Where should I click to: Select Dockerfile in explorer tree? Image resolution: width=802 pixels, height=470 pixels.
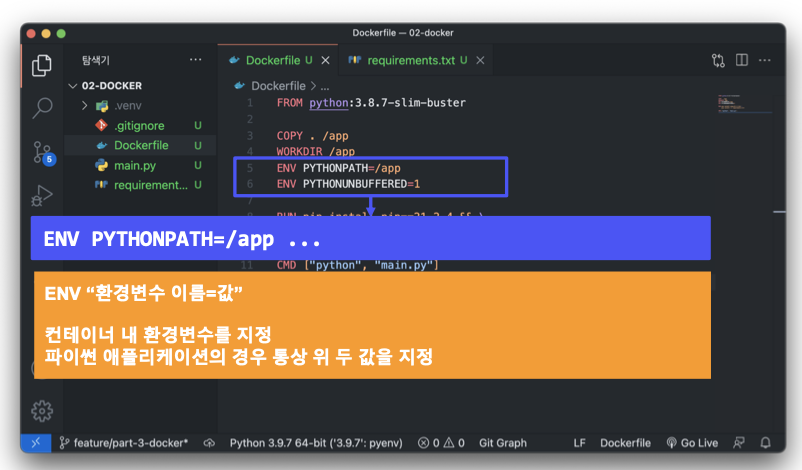pos(141,145)
